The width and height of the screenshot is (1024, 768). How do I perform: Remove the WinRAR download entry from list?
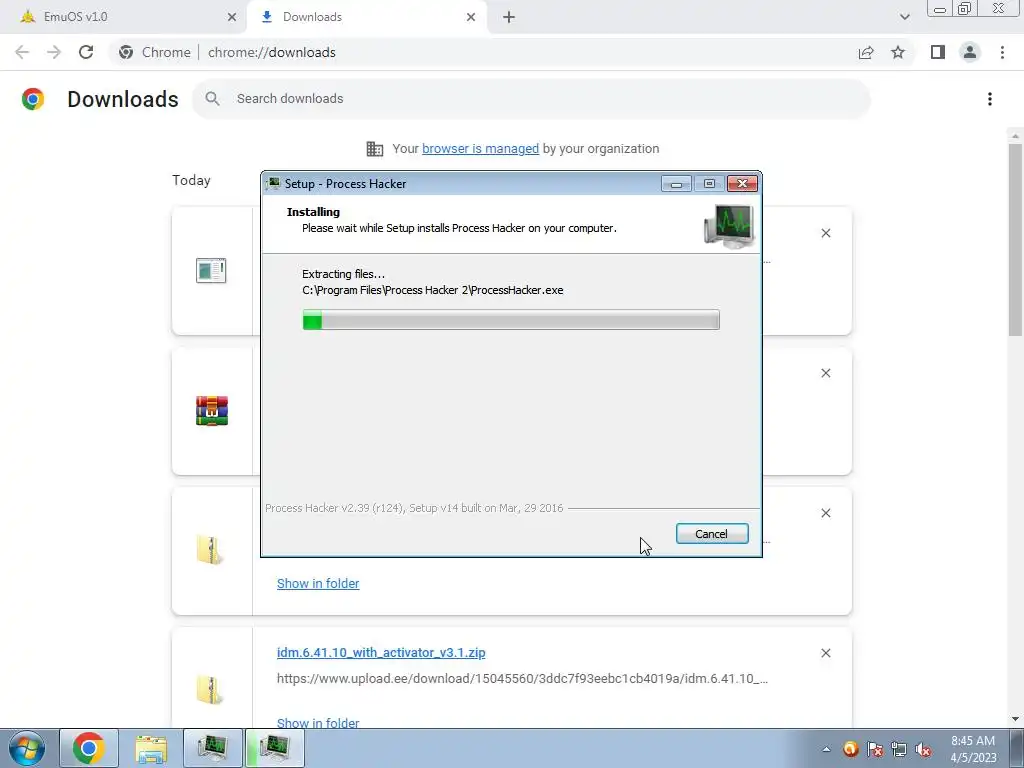coord(825,373)
